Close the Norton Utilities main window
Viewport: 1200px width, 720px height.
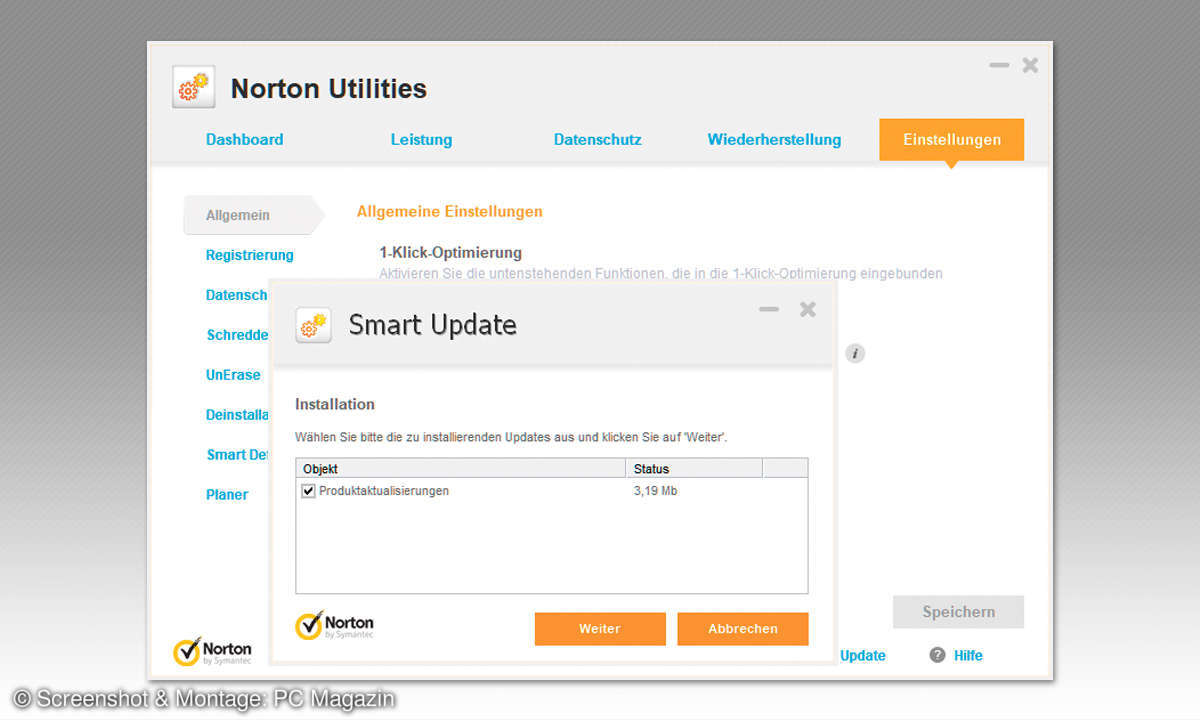point(1030,65)
